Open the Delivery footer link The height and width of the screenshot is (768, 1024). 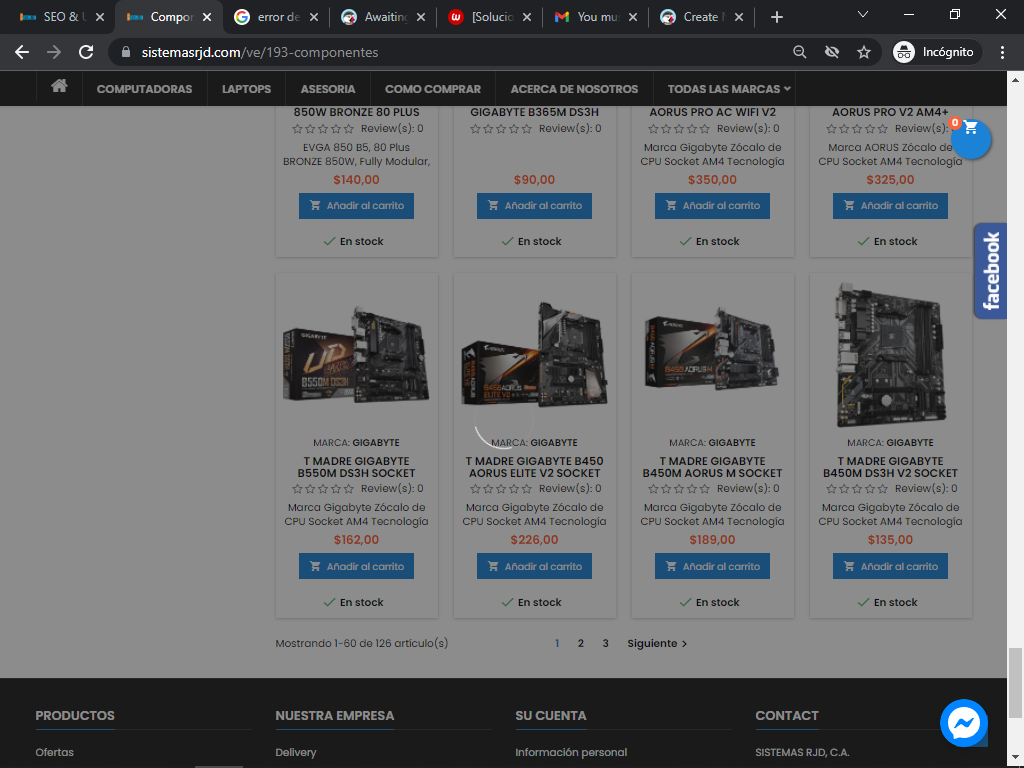click(296, 752)
